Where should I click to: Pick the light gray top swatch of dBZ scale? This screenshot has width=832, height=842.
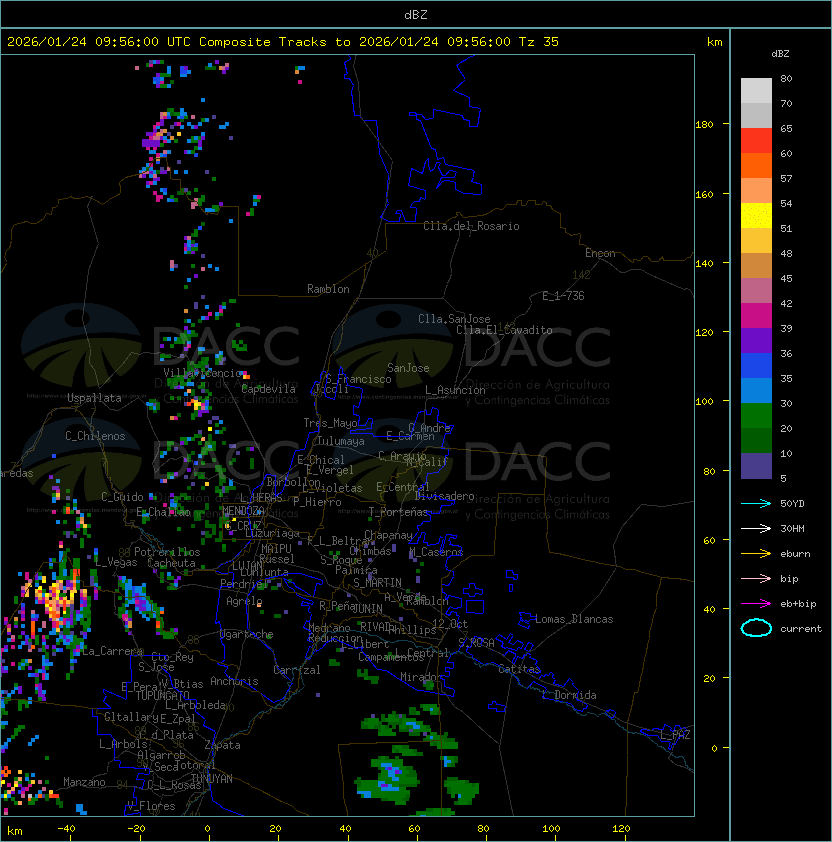tap(756, 90)
